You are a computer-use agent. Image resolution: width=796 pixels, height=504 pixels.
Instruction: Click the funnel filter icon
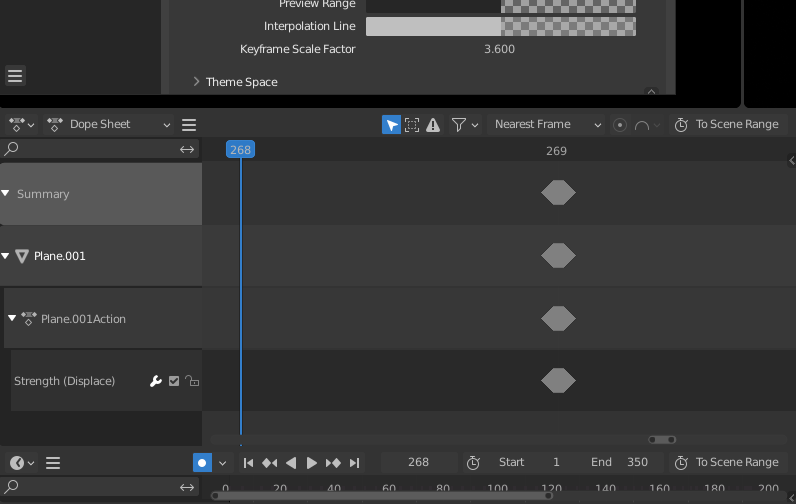(459, 125)
